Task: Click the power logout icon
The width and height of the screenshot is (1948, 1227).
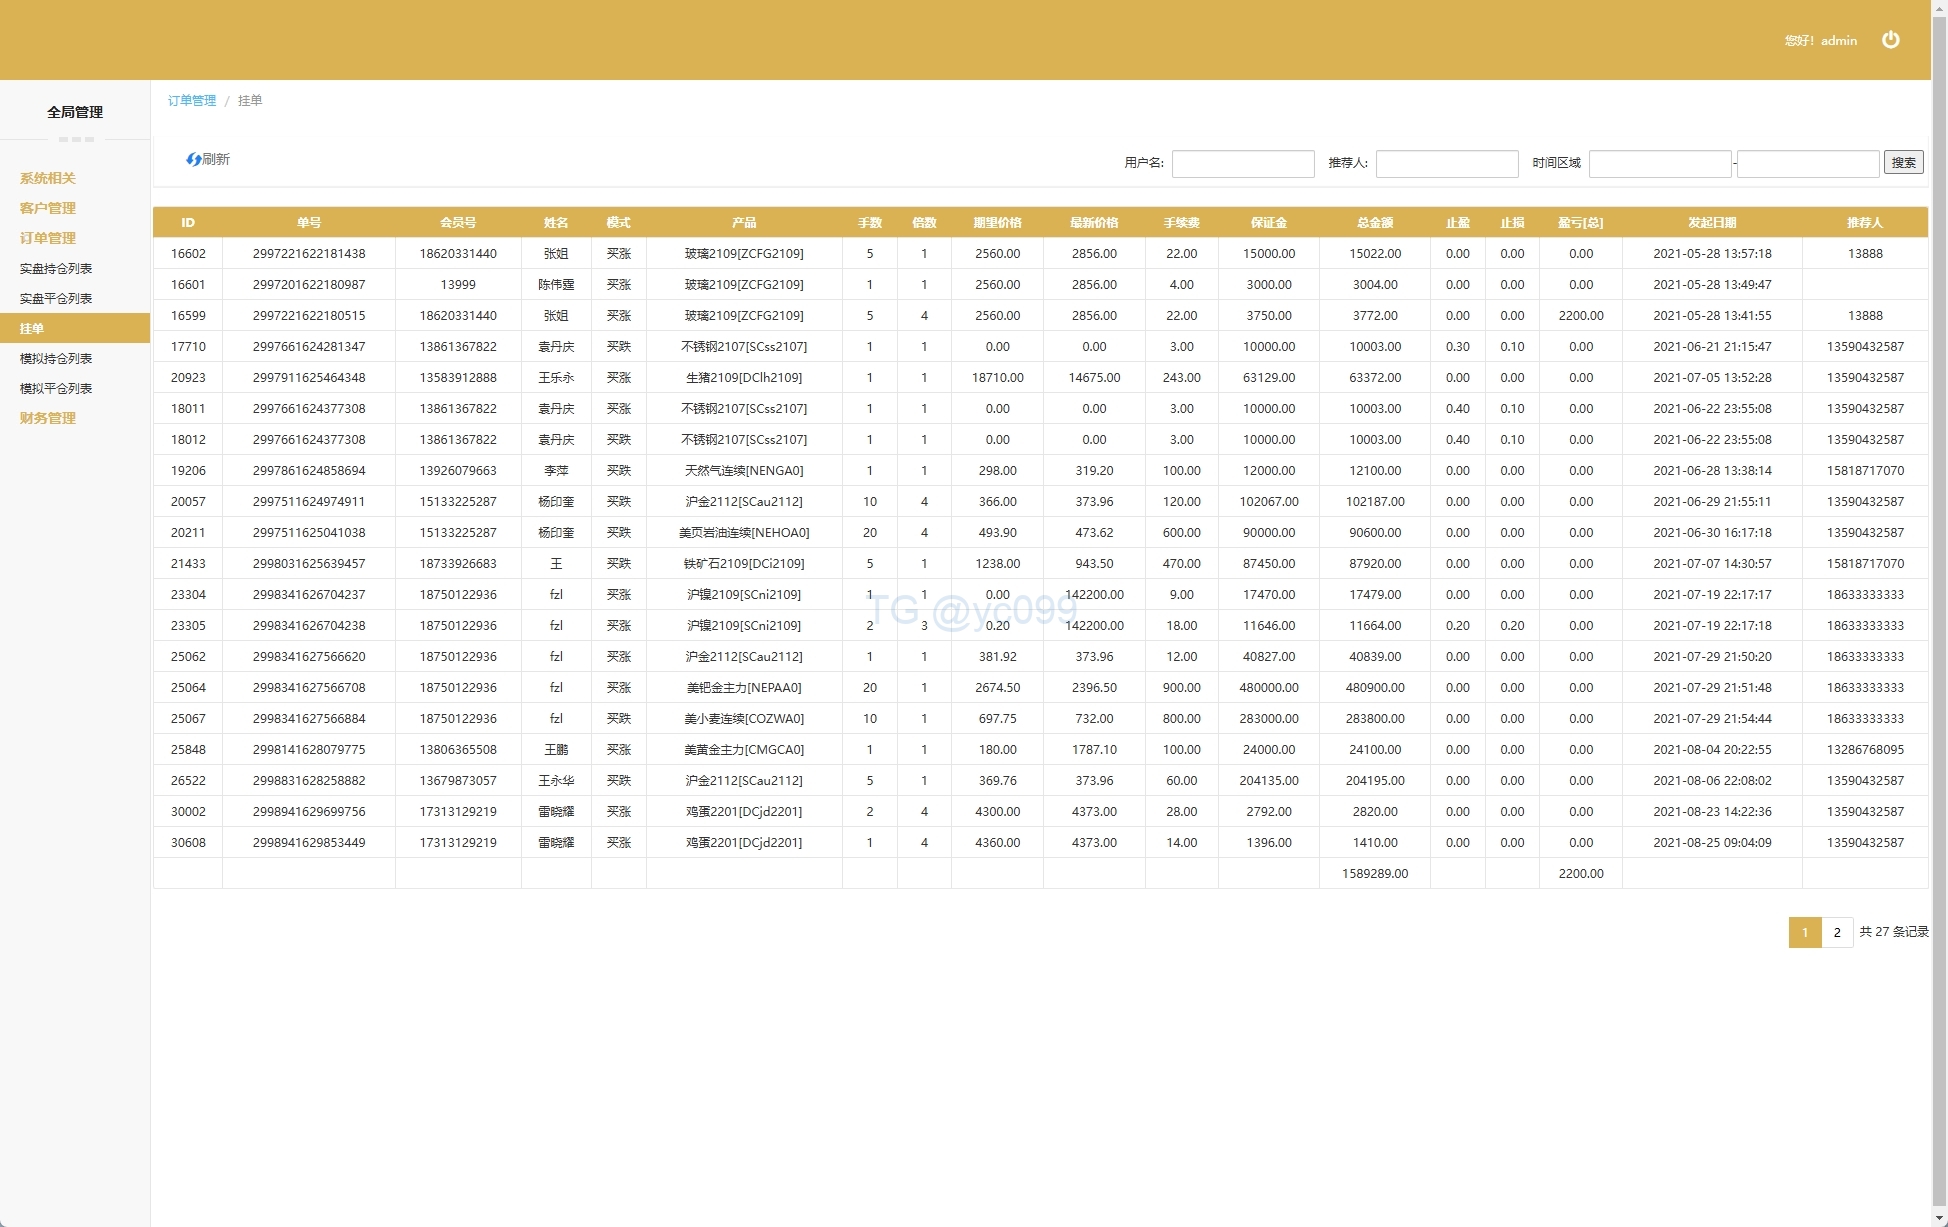Action: click(1890, 40)
